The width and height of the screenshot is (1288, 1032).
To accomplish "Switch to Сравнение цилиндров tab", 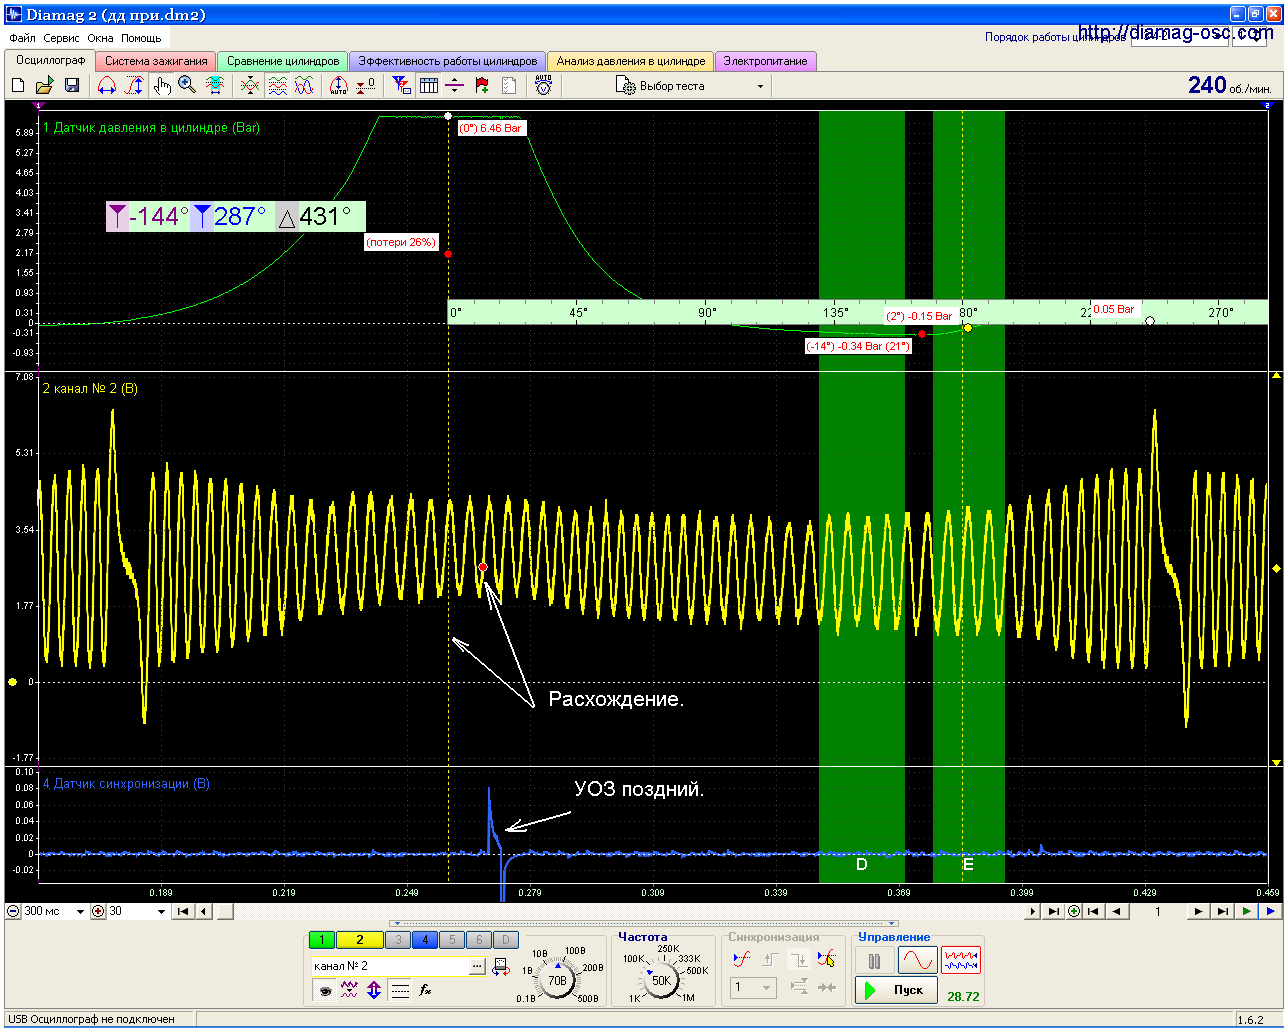I will [x=283, y=61].
